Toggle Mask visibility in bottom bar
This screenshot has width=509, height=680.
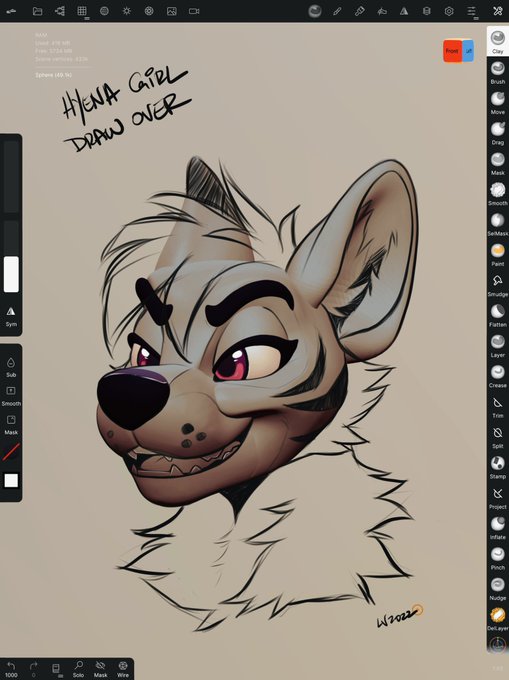point(101,669)
